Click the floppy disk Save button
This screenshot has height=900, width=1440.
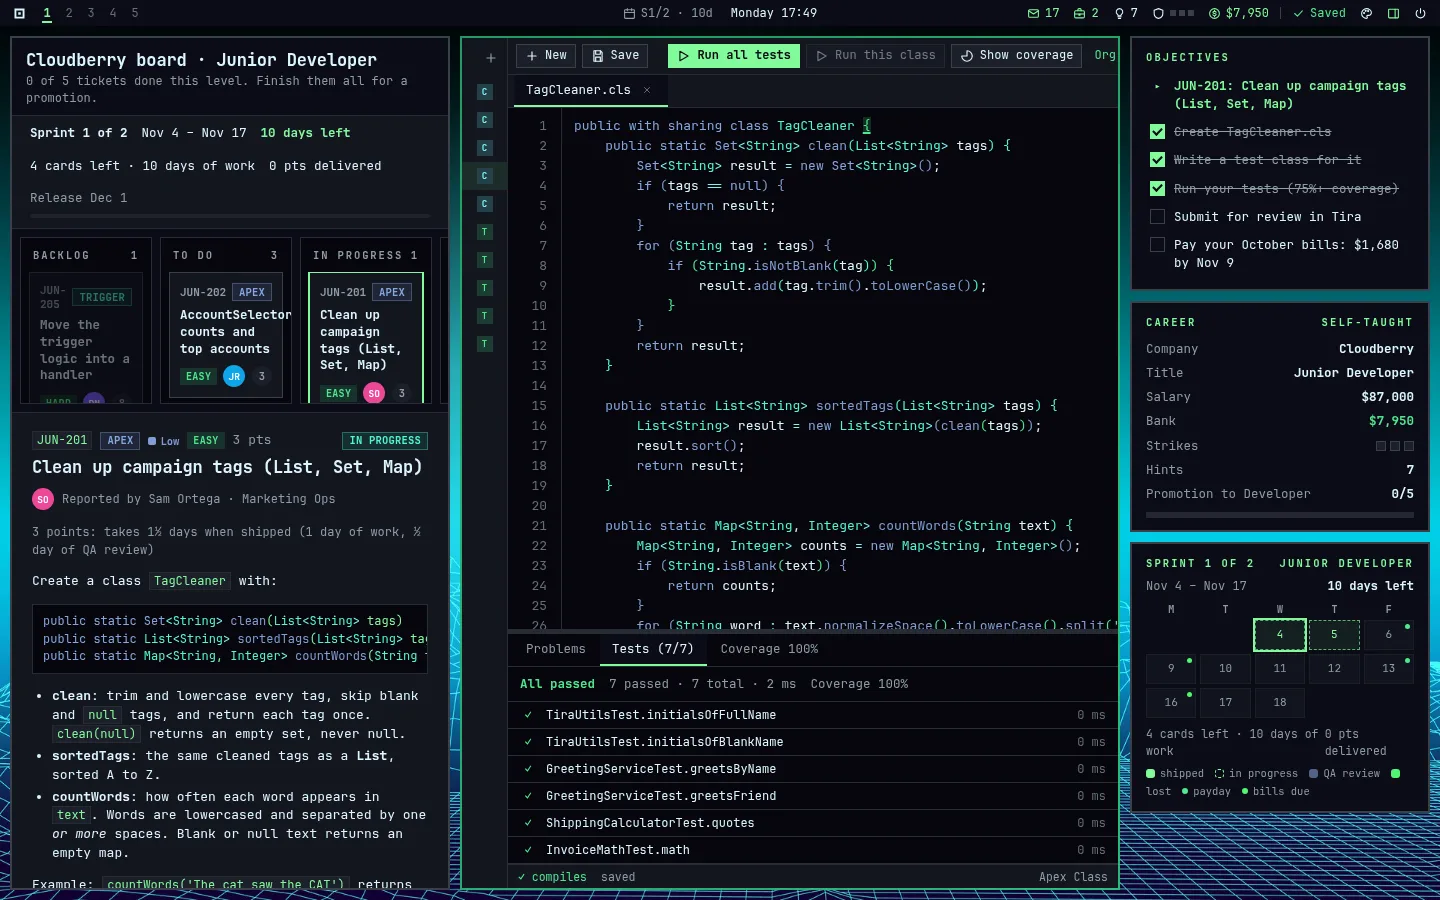(614, 56)
